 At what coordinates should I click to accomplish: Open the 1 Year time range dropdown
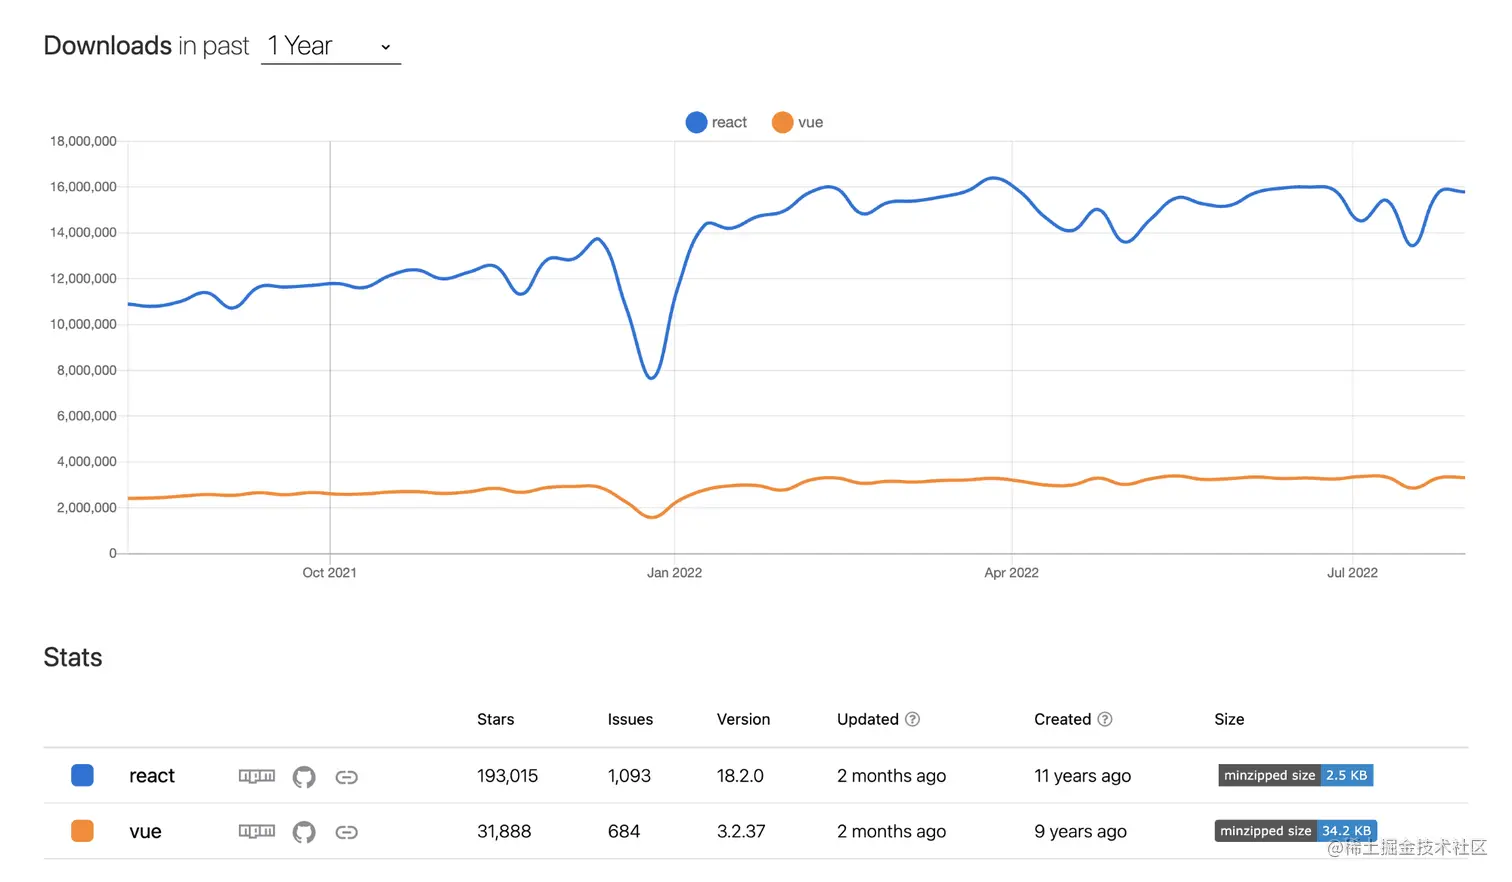click(330, 46)
